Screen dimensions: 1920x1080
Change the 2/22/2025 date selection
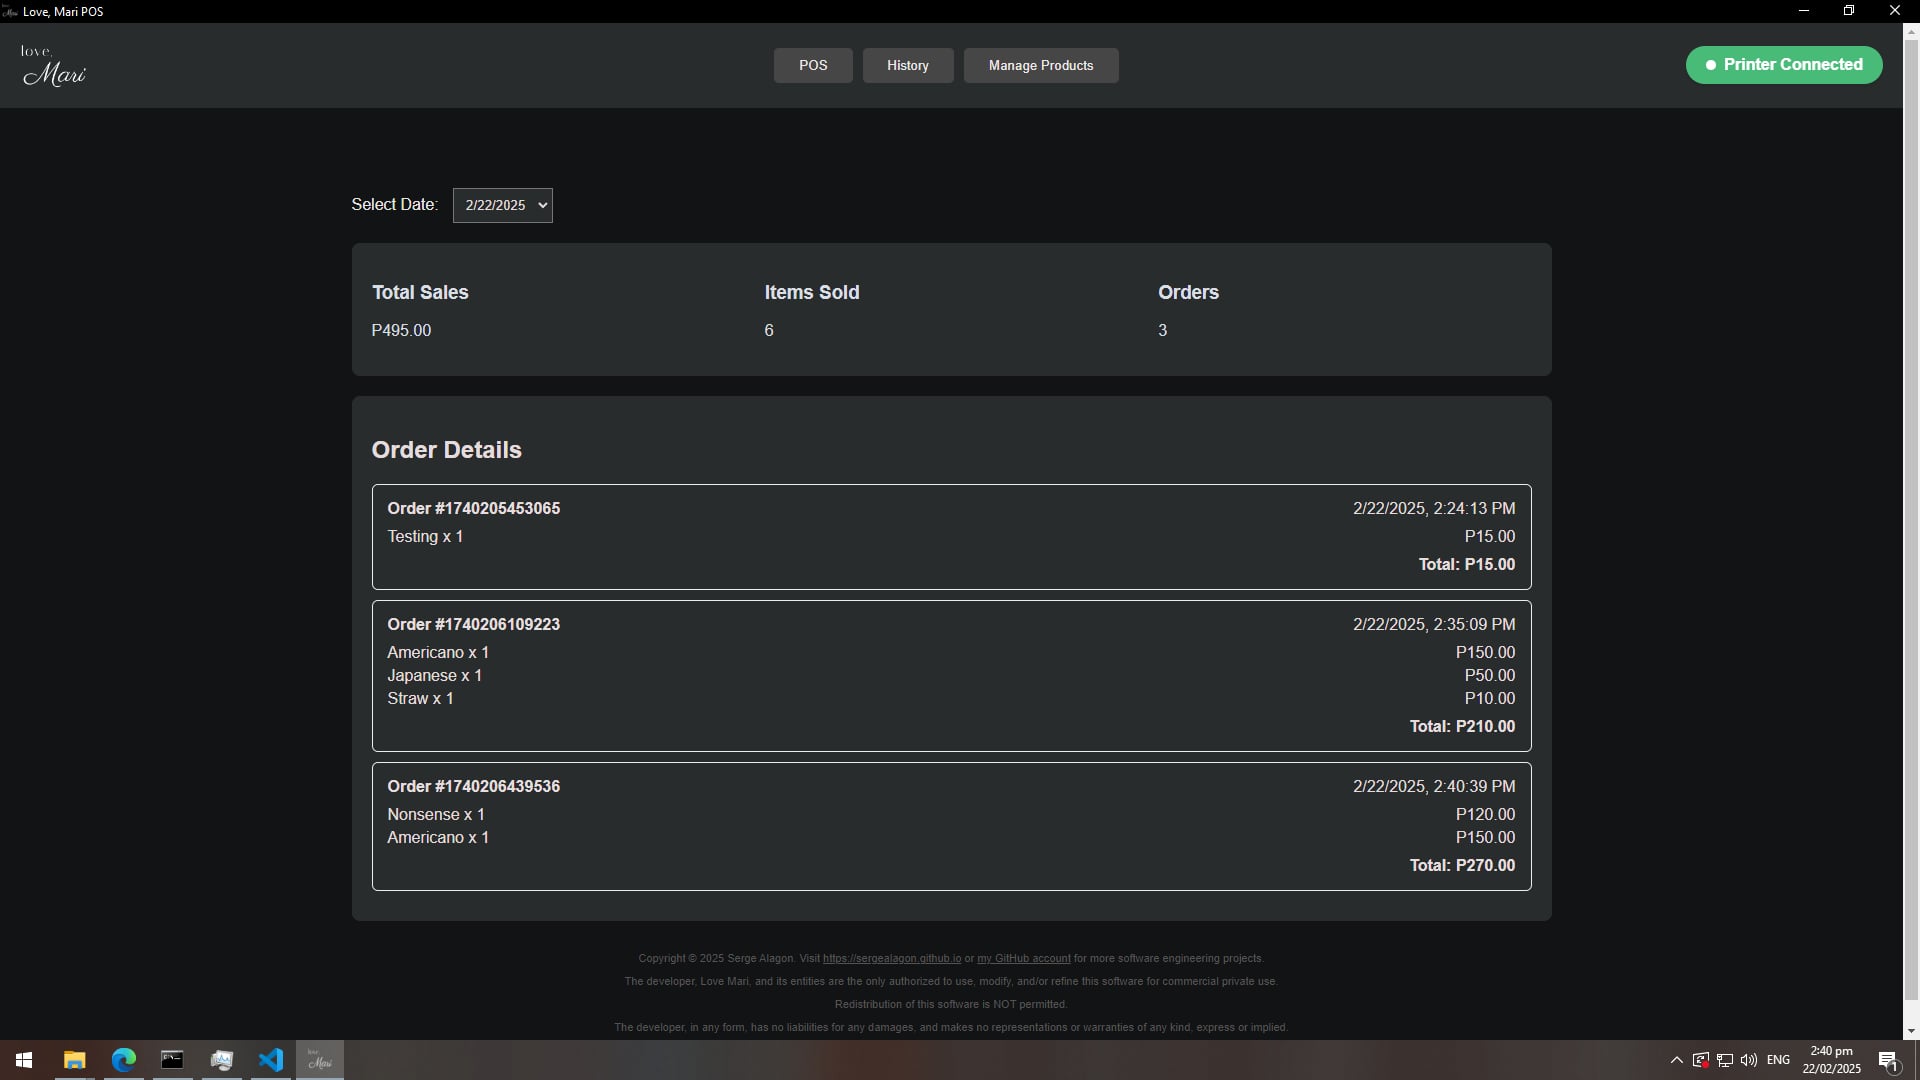[502, 205]
